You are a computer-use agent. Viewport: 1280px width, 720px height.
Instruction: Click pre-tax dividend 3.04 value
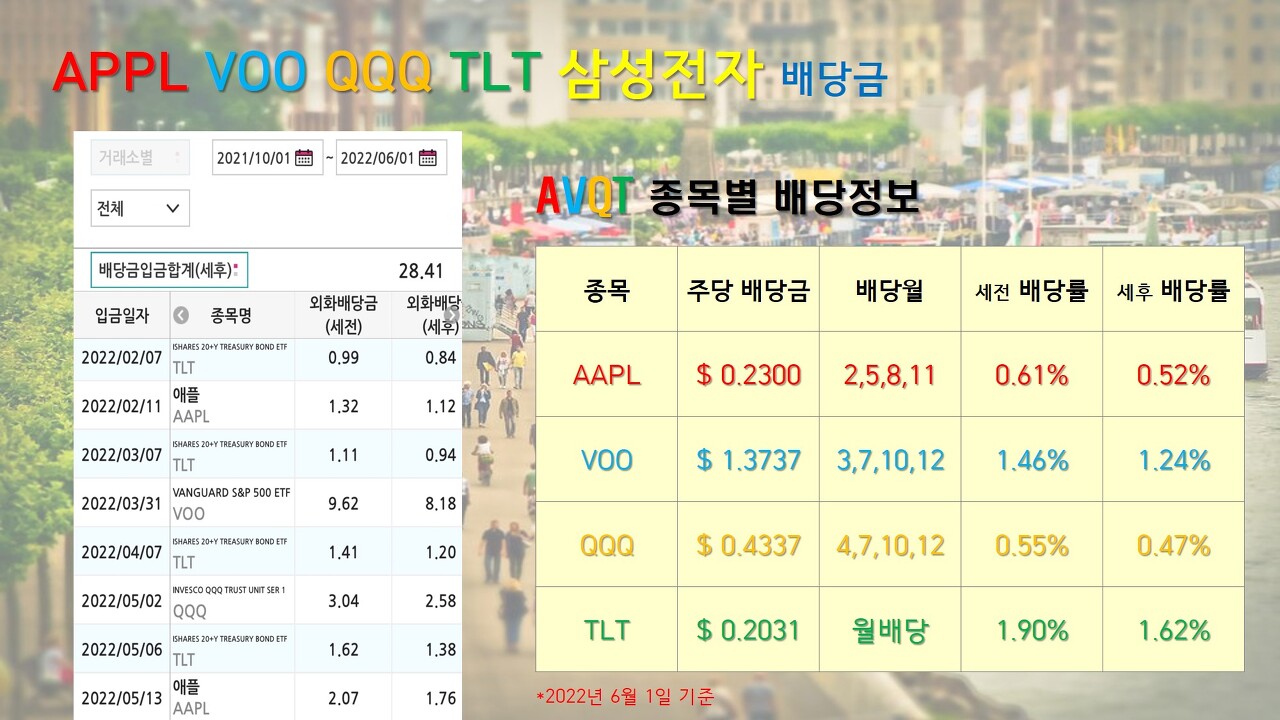(343, 601)
